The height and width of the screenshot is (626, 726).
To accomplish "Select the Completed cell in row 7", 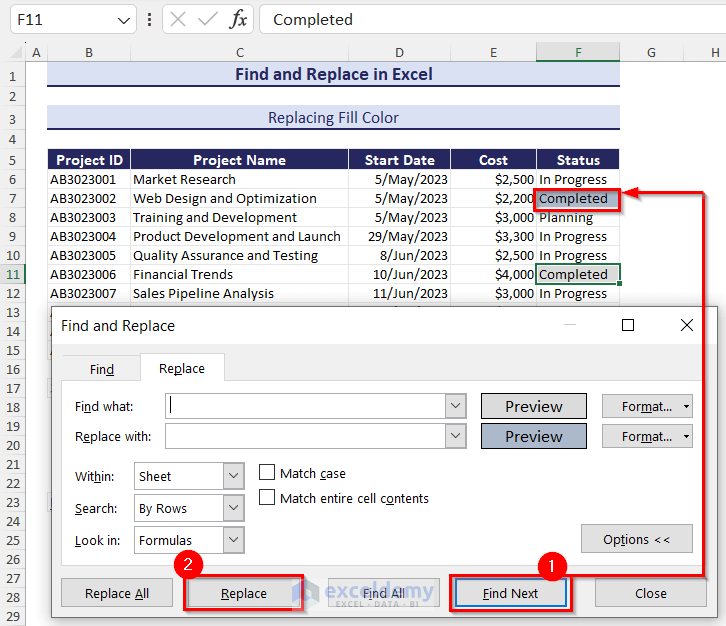I will 577,198.
